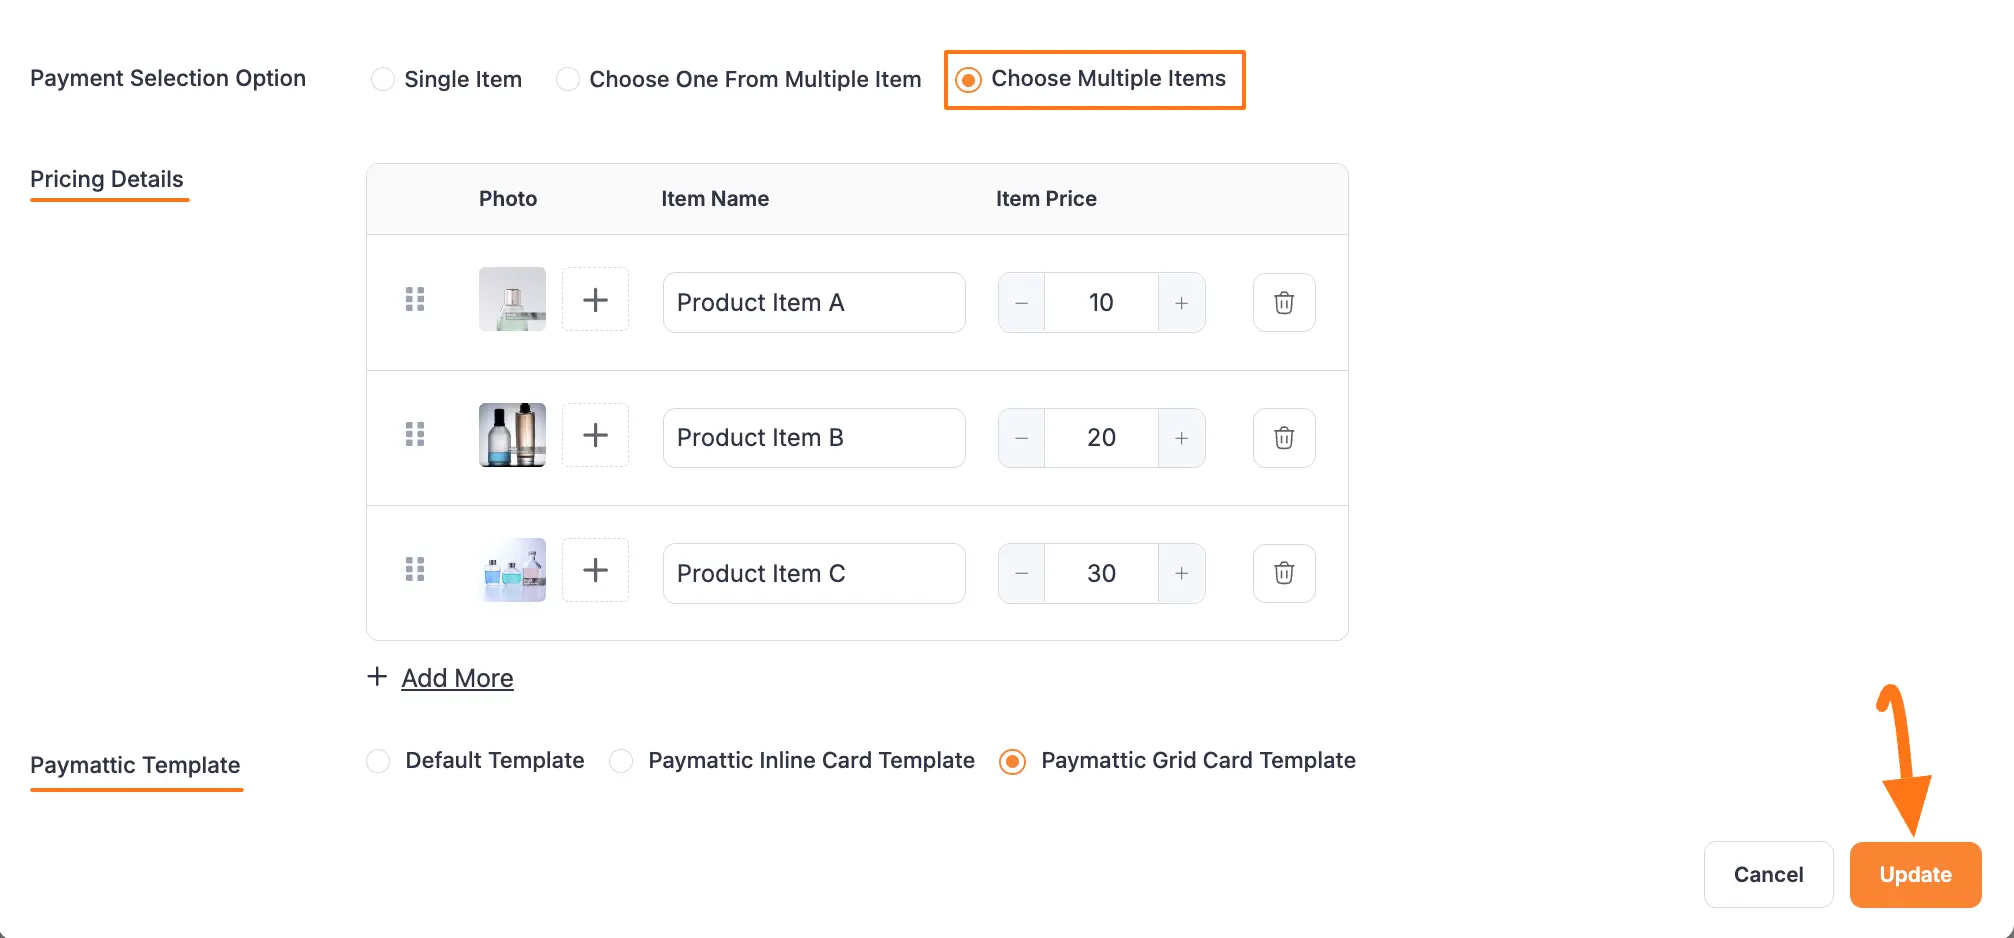This screenshot has height=938, width=2014.
Task: Click the Update button
Action: pos(1915,874)
